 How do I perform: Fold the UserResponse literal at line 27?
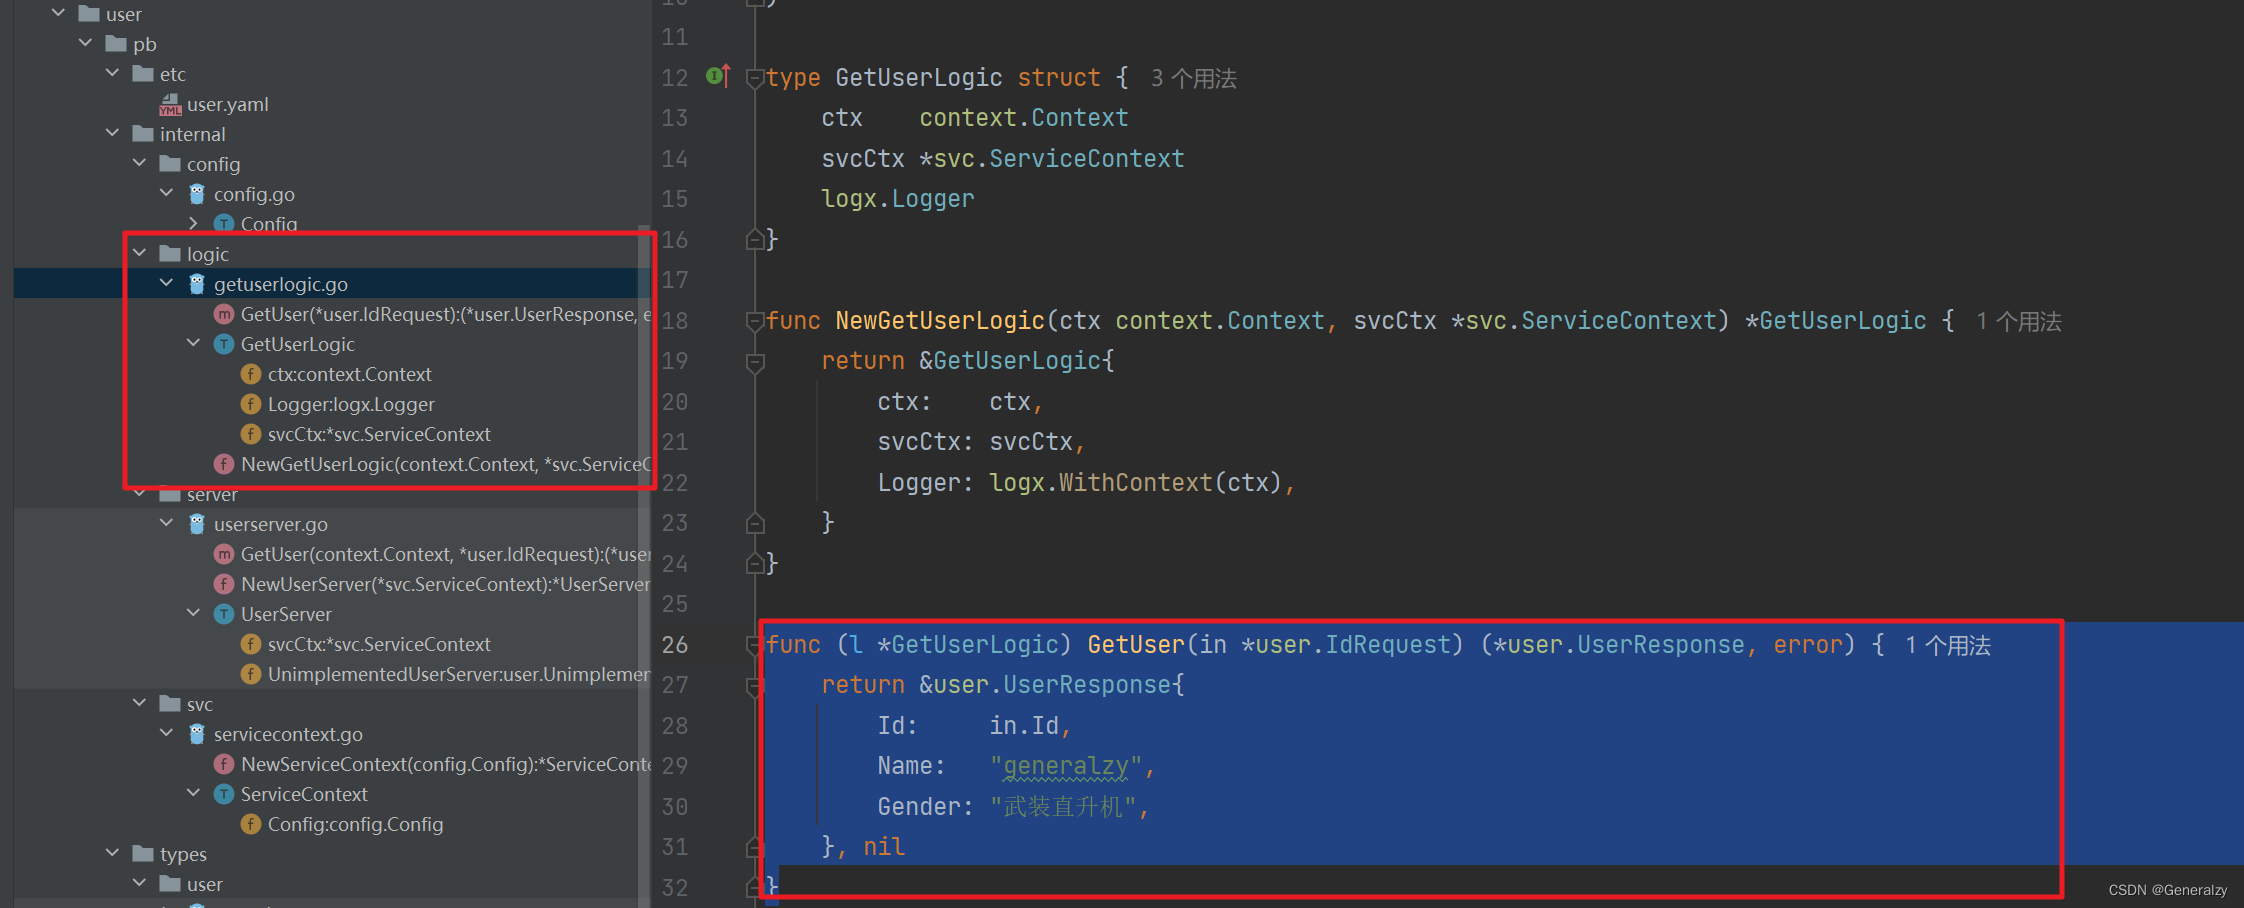click(x=756, y=686)
